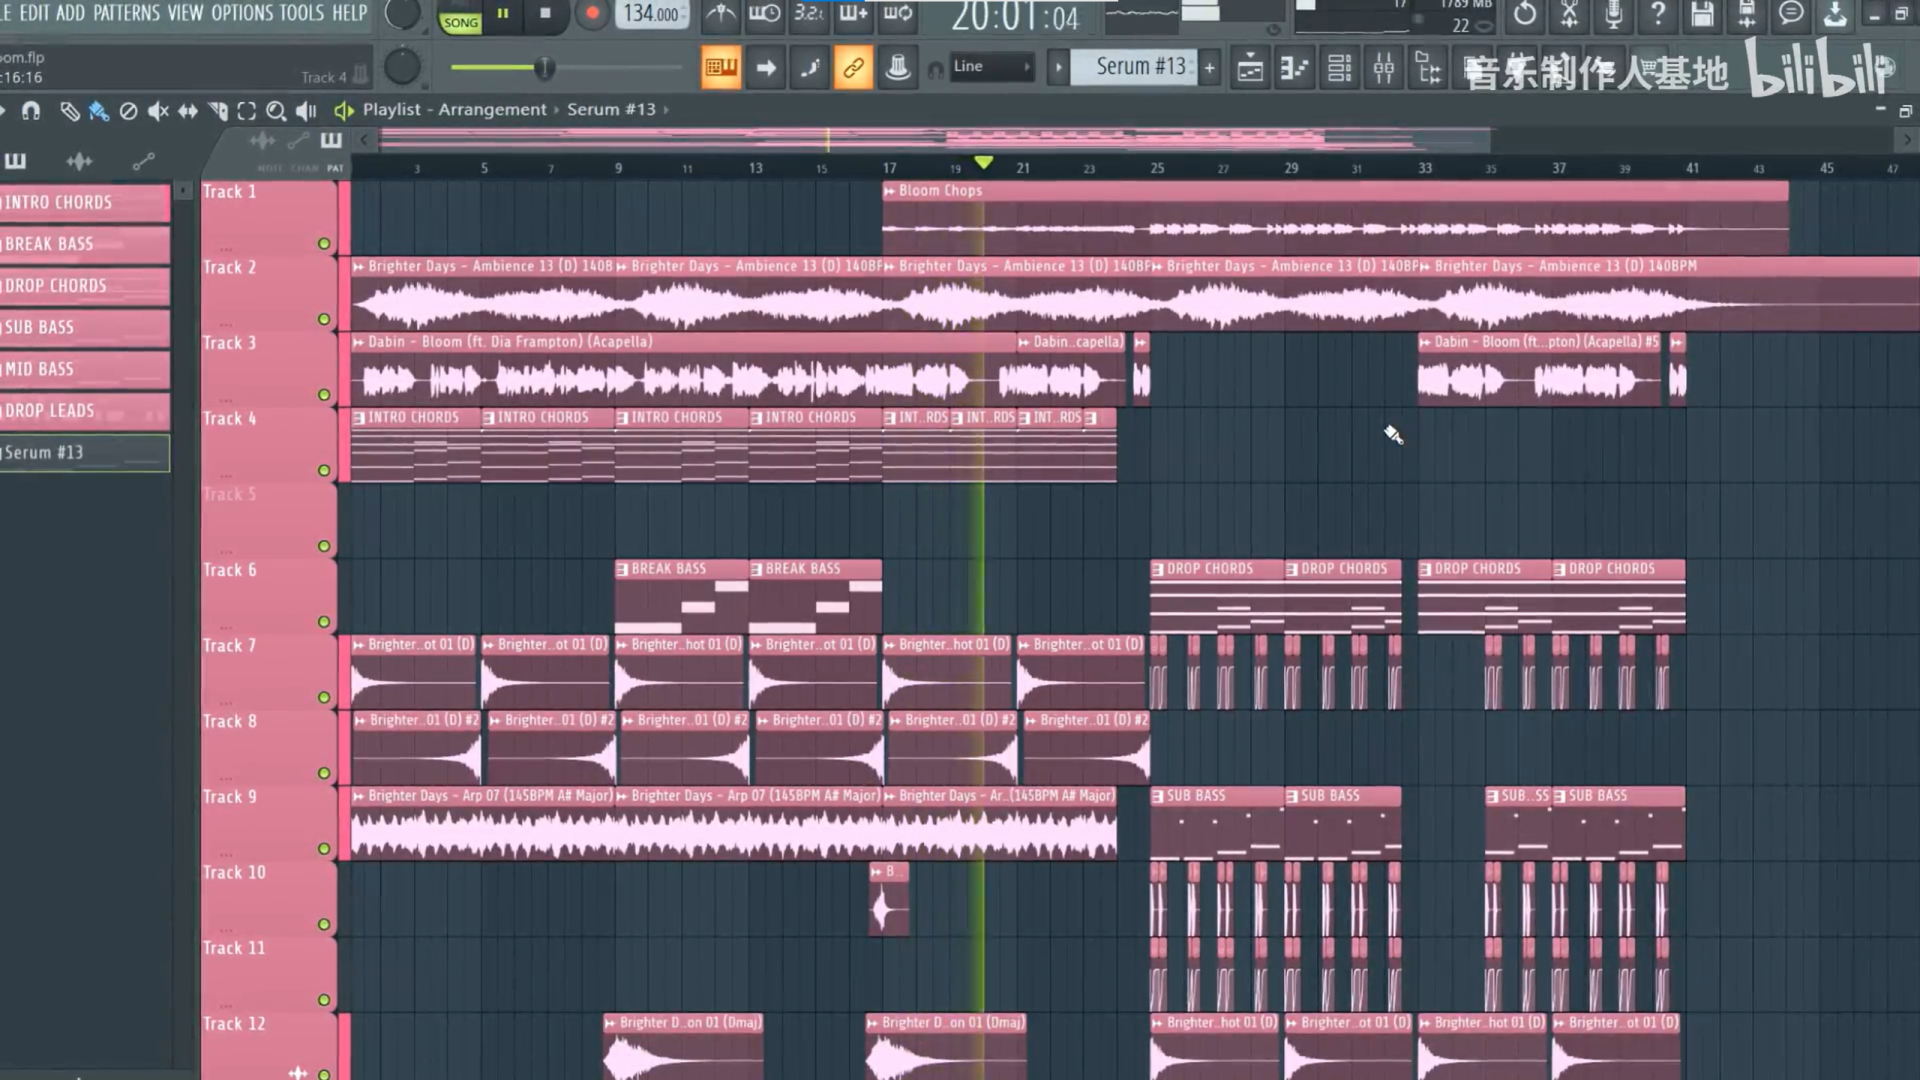1920x1080 pixels.
Task: Toggle step editing mode icon
Action: click(x=809, y=68)
